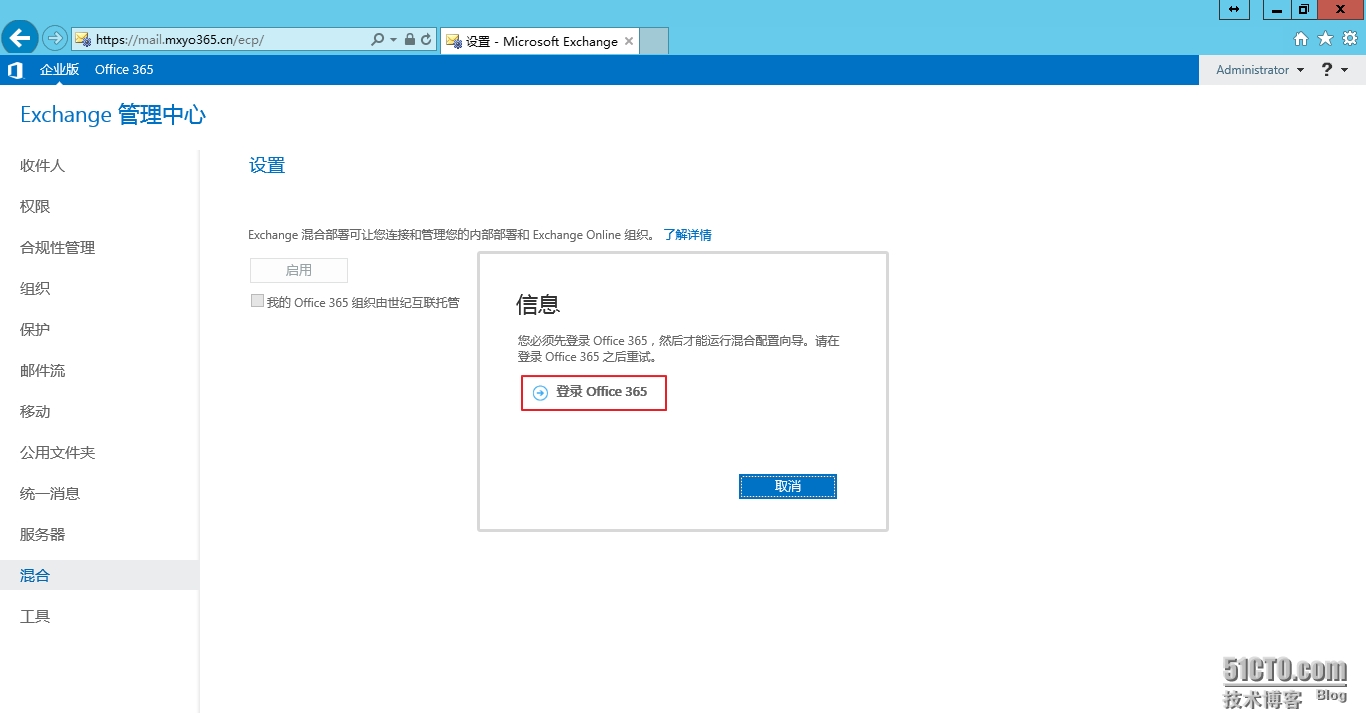Viewport: 1366px width, 728px height.
Task: Open the browser home icon
Action: pos(1301,39)
